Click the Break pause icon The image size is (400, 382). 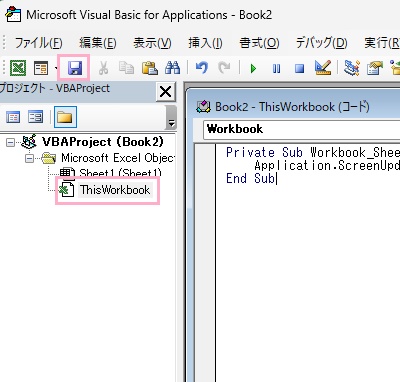click(x=276, y=69)
